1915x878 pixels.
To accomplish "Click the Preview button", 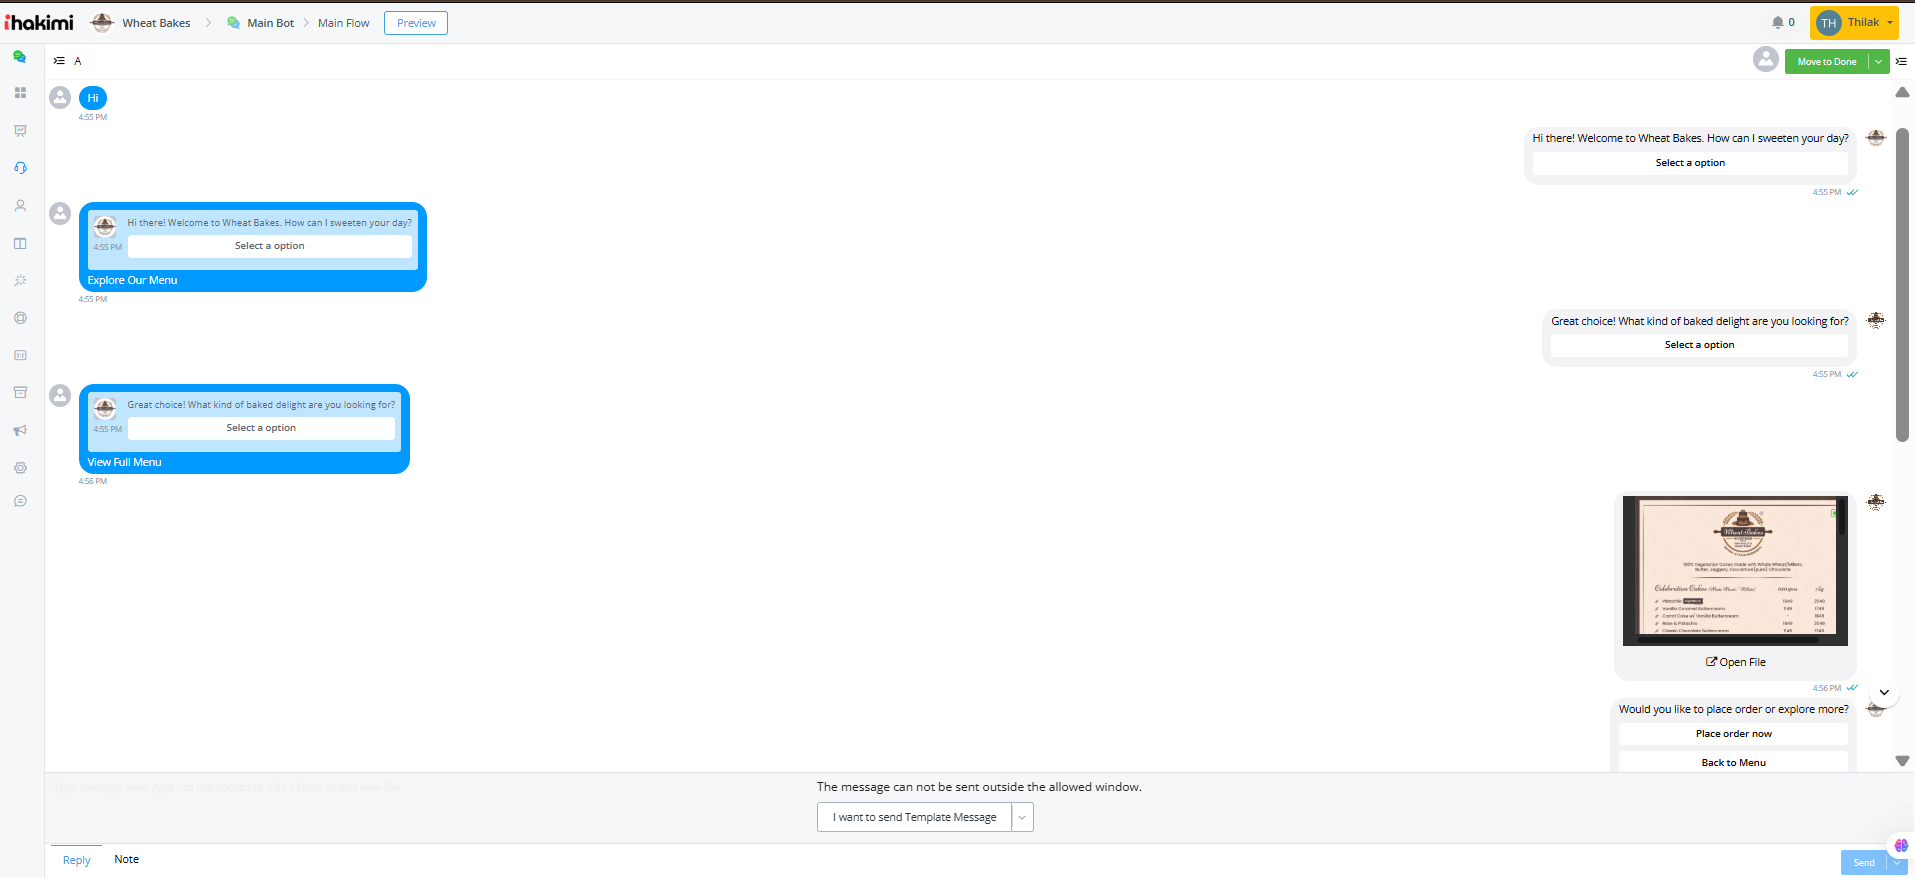I will point(416,23).
